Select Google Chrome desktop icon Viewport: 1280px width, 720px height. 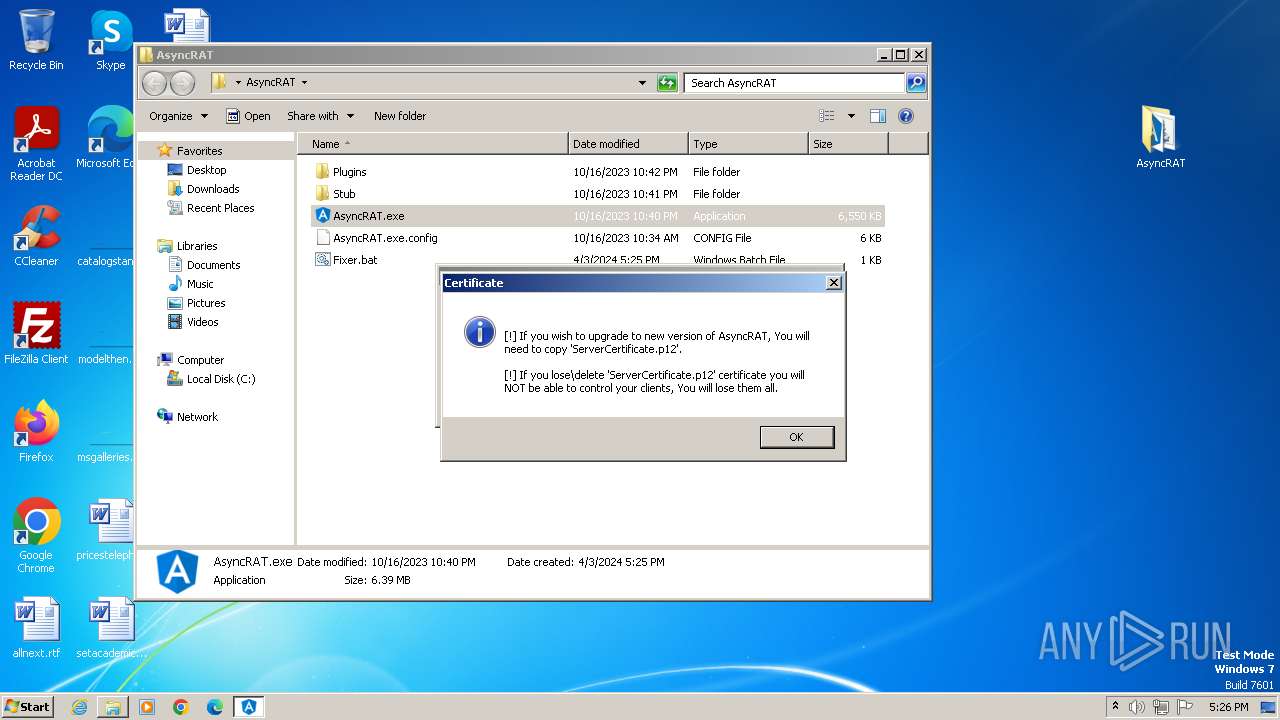(36, 536)
